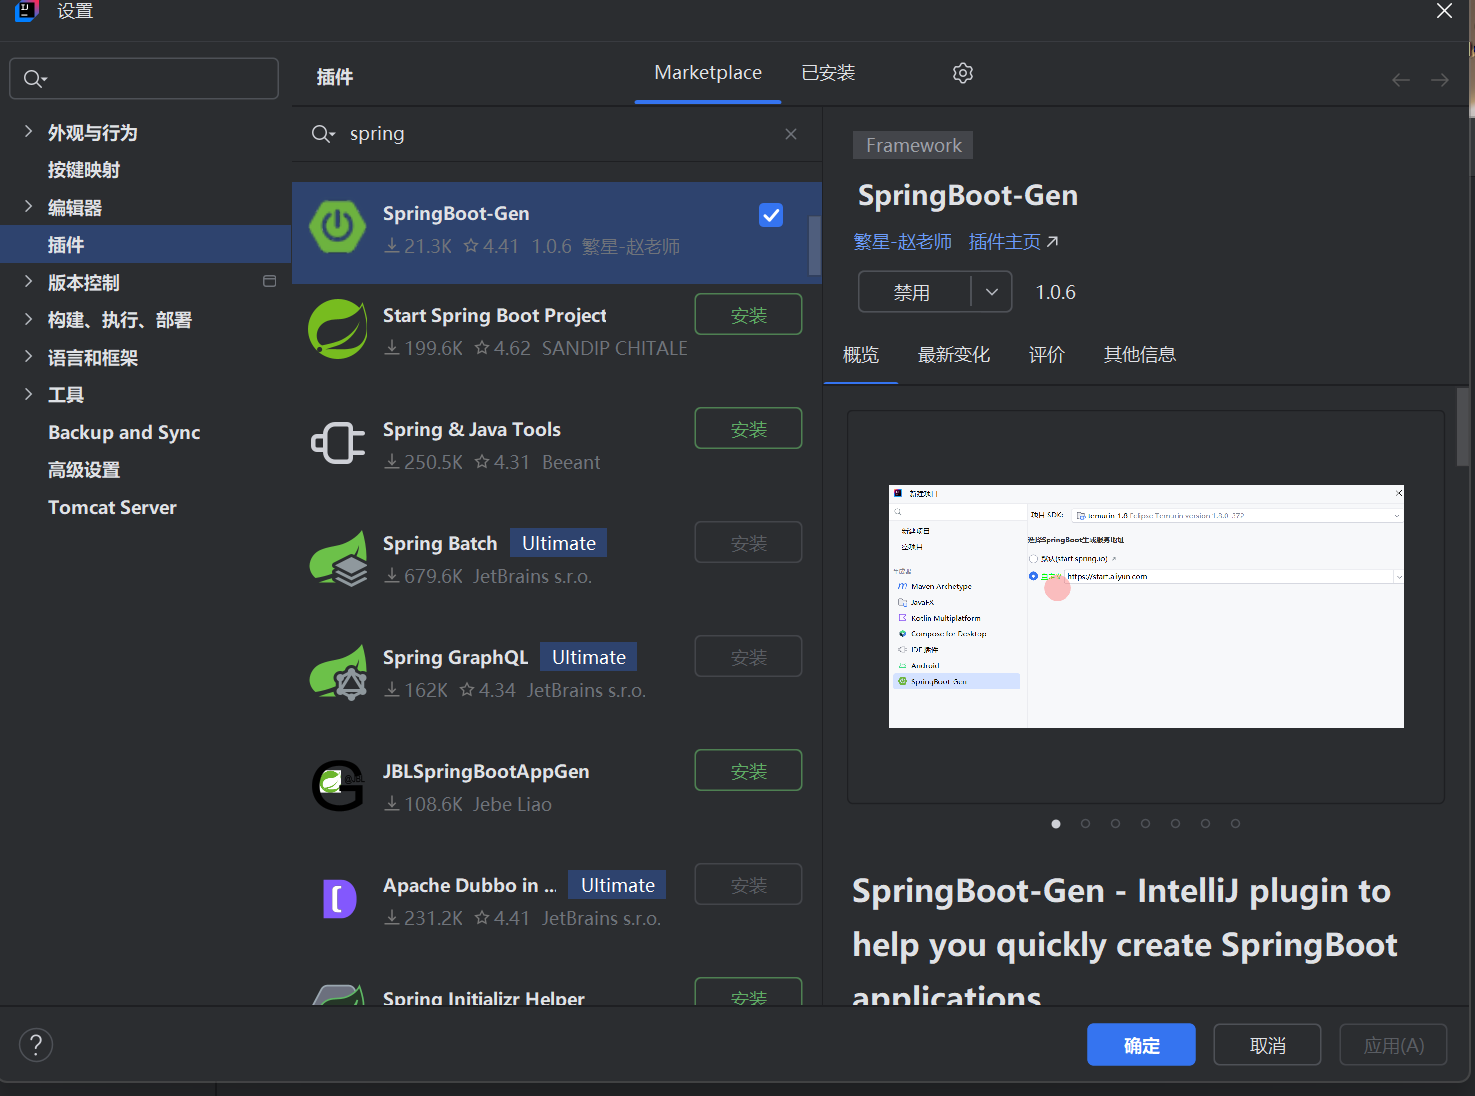Open the 插件主页 link

[1014, 242]
